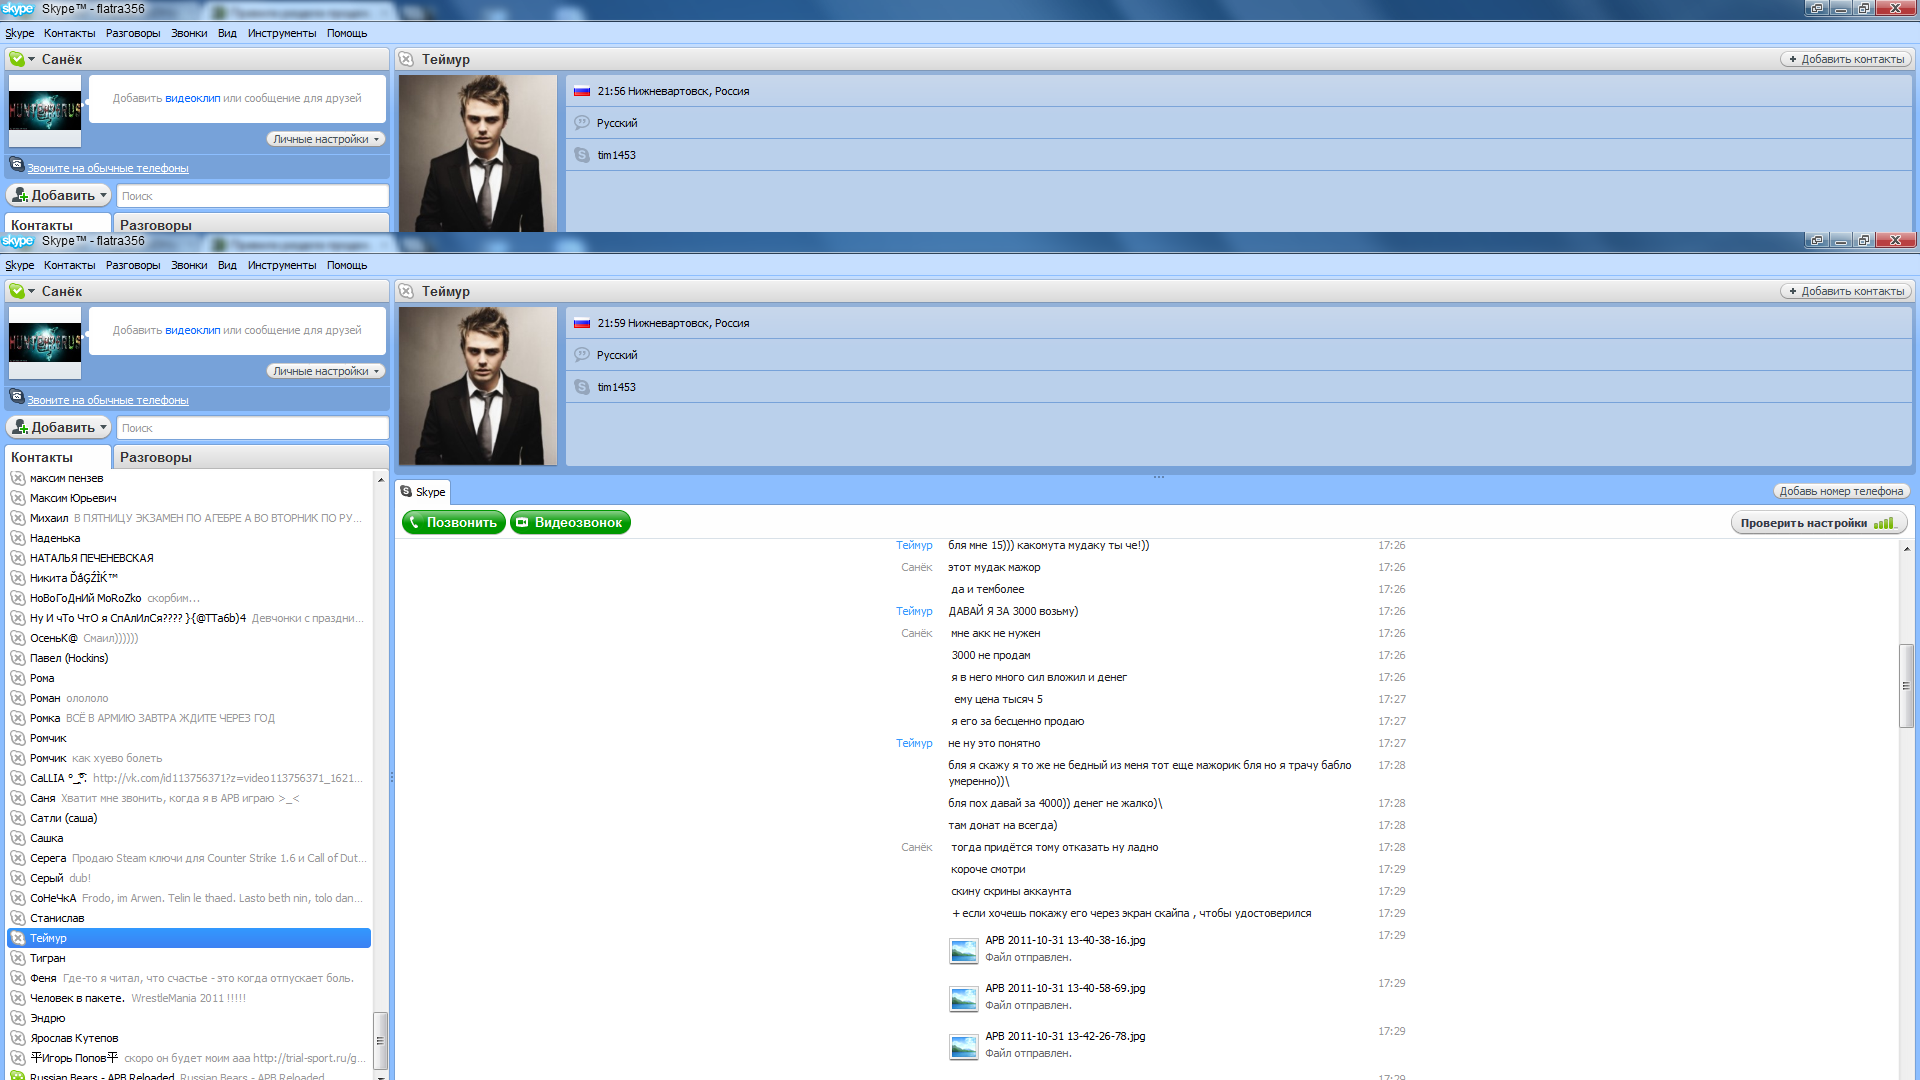Click the contact list scrollbar thumb

380,1041
